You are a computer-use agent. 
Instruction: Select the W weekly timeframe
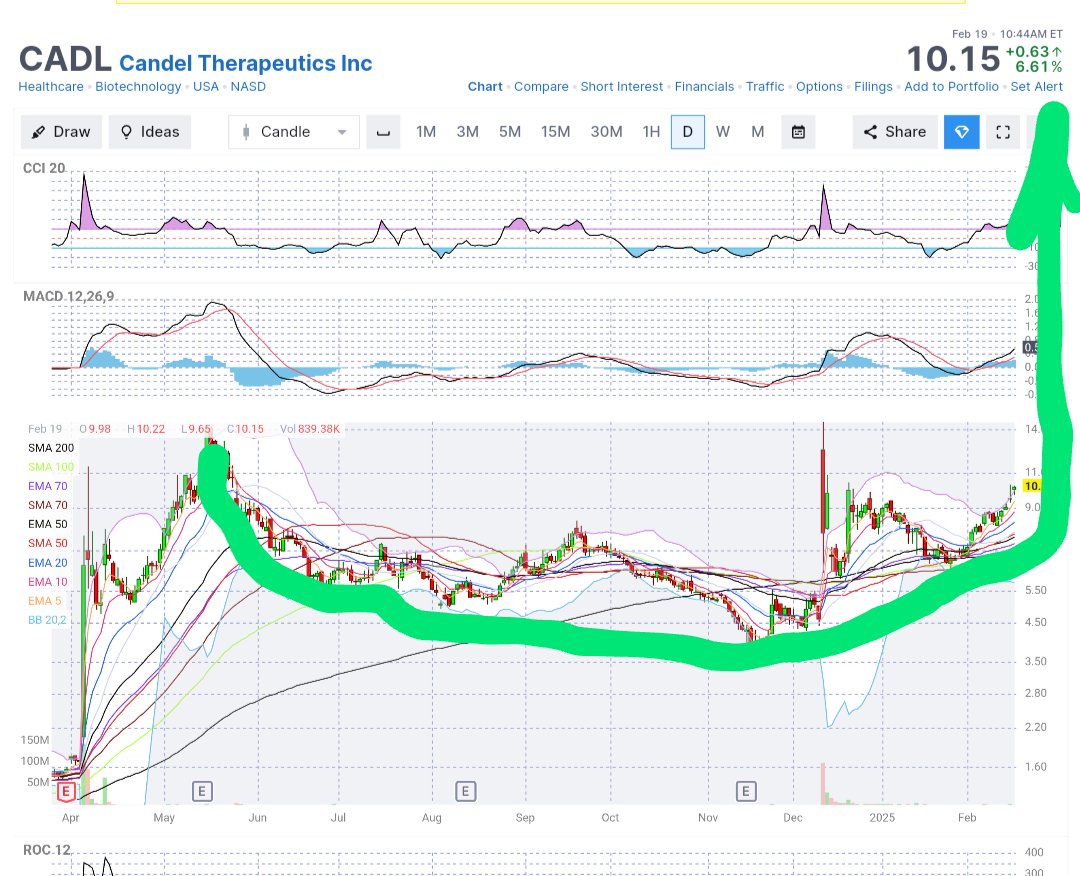[723, 132]
